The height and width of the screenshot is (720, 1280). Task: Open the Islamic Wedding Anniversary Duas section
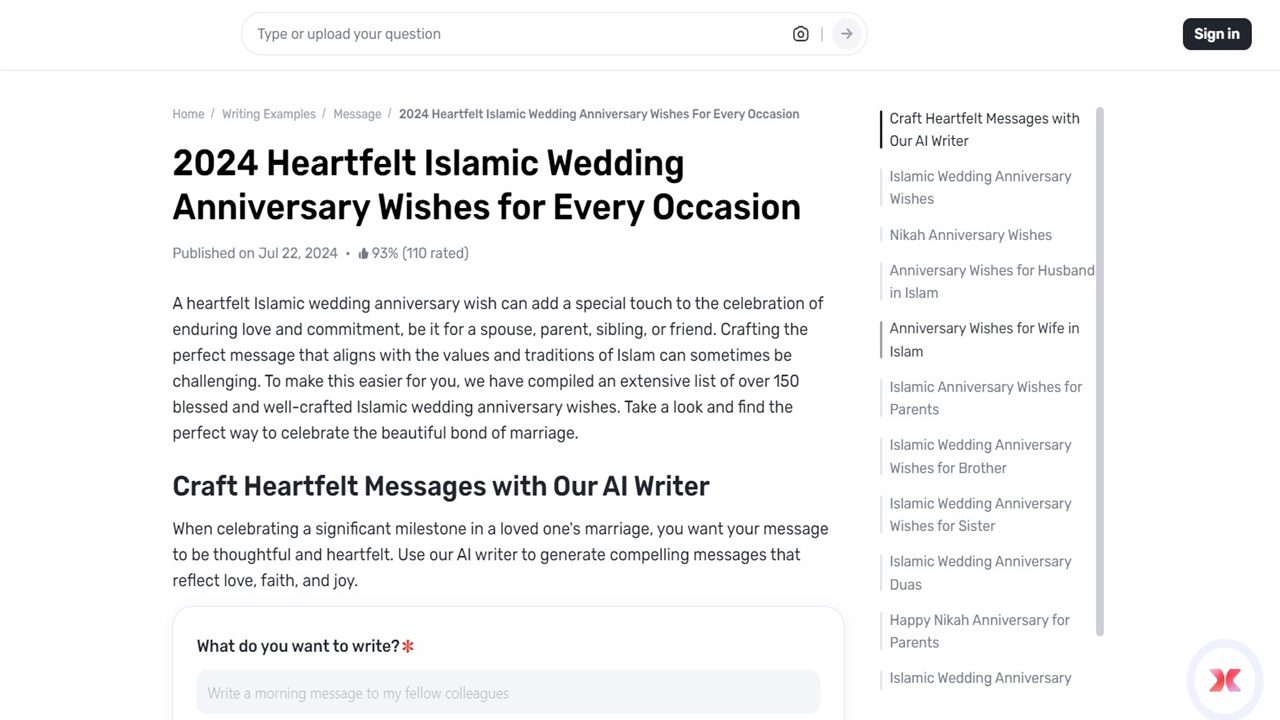pyautogui.click(x=980, y=572)
